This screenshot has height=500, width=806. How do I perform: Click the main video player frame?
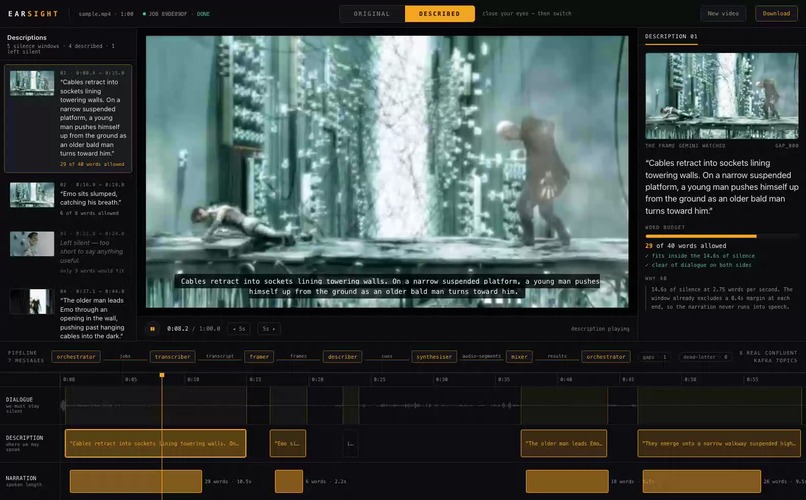(x=387, y=172)
